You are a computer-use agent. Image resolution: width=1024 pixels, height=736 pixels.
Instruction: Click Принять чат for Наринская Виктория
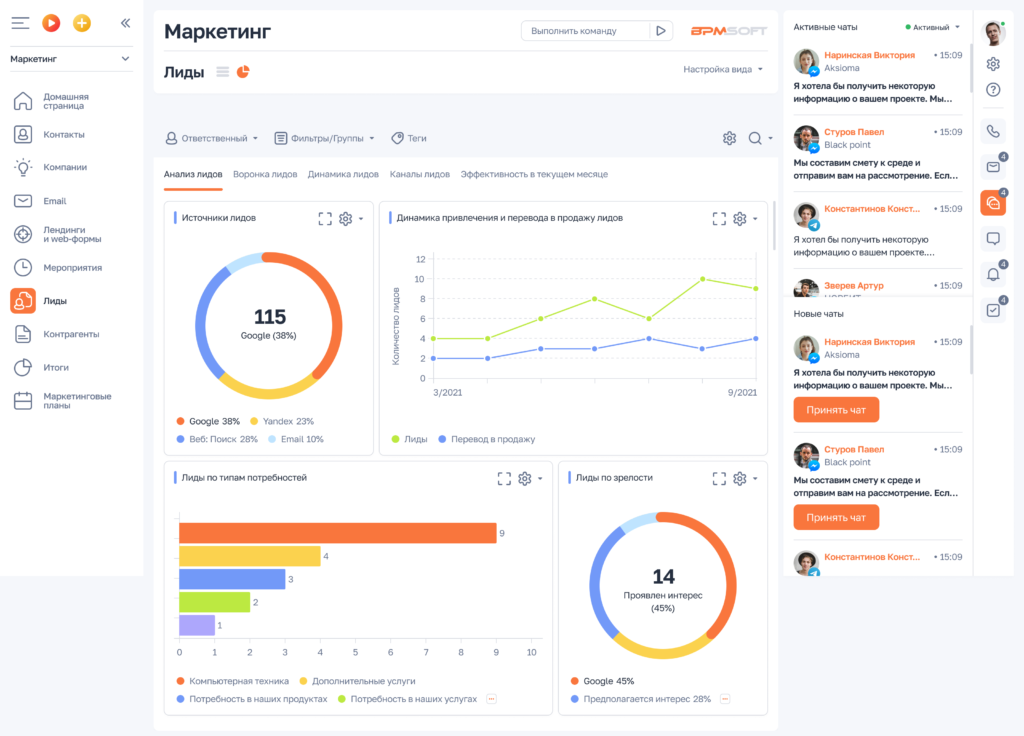(836, 410)
